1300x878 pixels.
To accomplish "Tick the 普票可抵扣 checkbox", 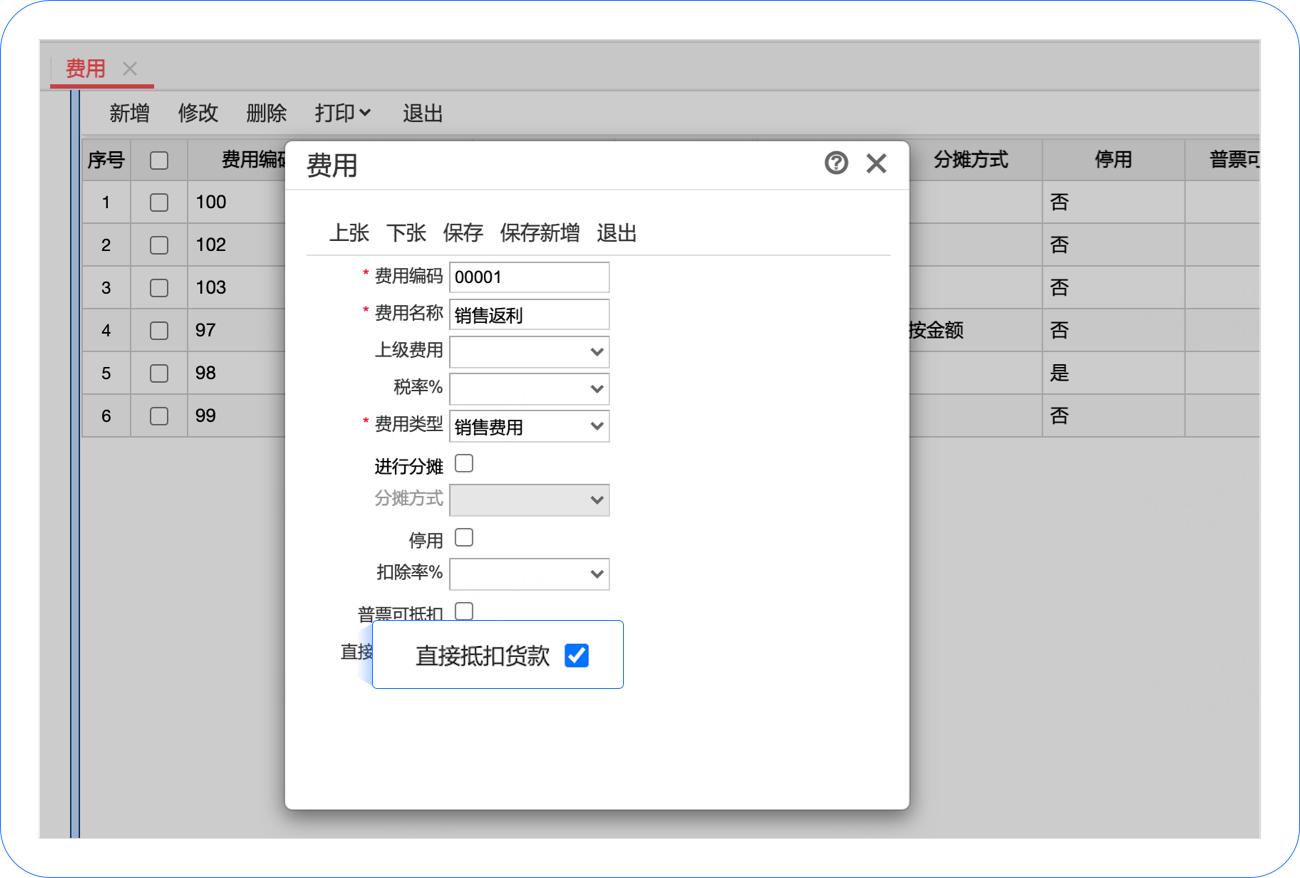I will [x=464, y=610].
